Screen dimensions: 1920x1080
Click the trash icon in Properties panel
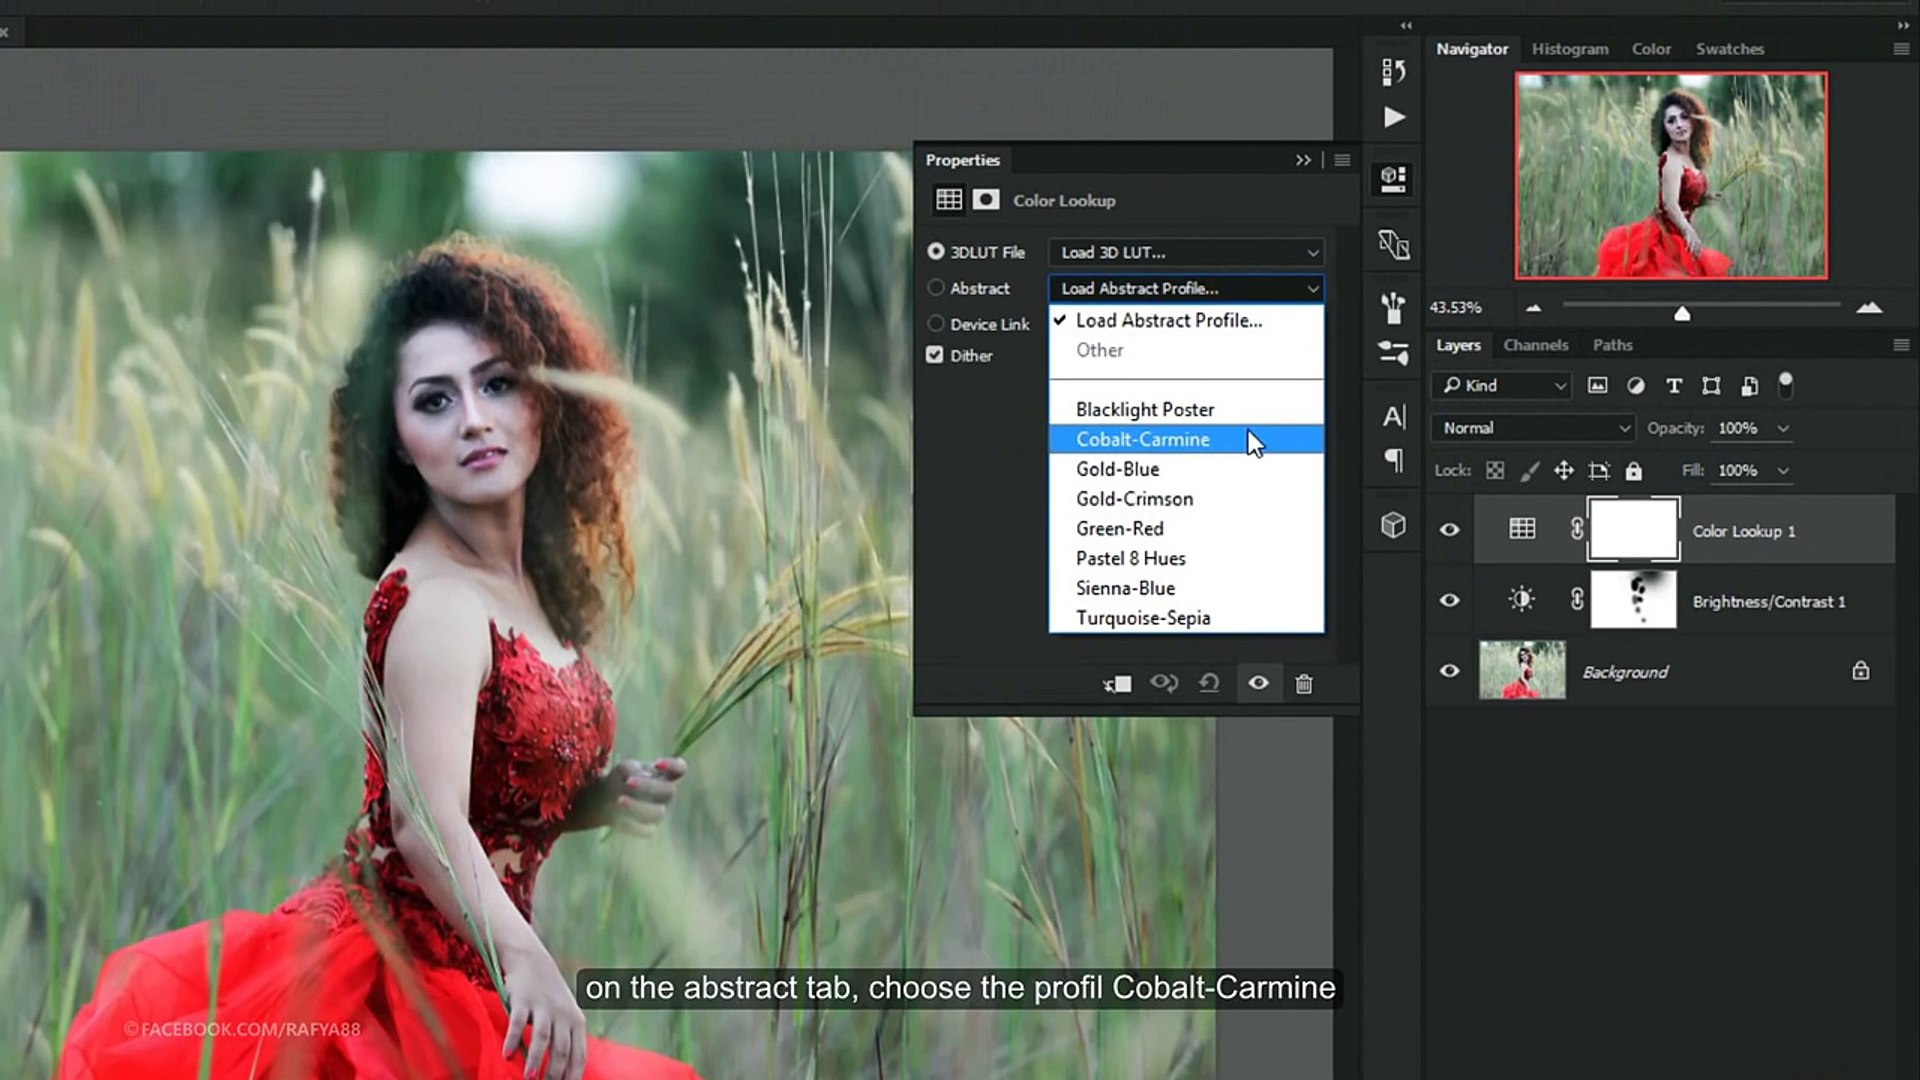[x=1304, y=684]
